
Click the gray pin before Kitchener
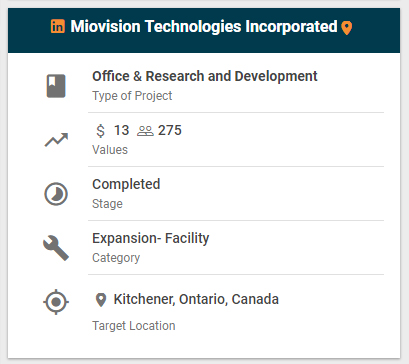point(101,300)
